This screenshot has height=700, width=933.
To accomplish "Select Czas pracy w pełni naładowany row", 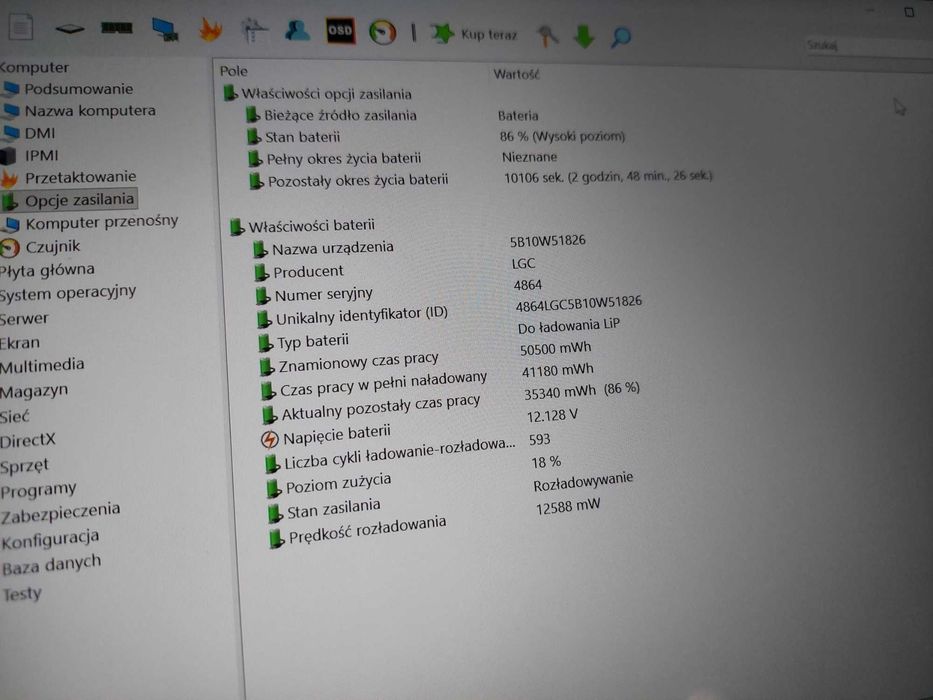I will pyautogui.click(x=374, y=384).
